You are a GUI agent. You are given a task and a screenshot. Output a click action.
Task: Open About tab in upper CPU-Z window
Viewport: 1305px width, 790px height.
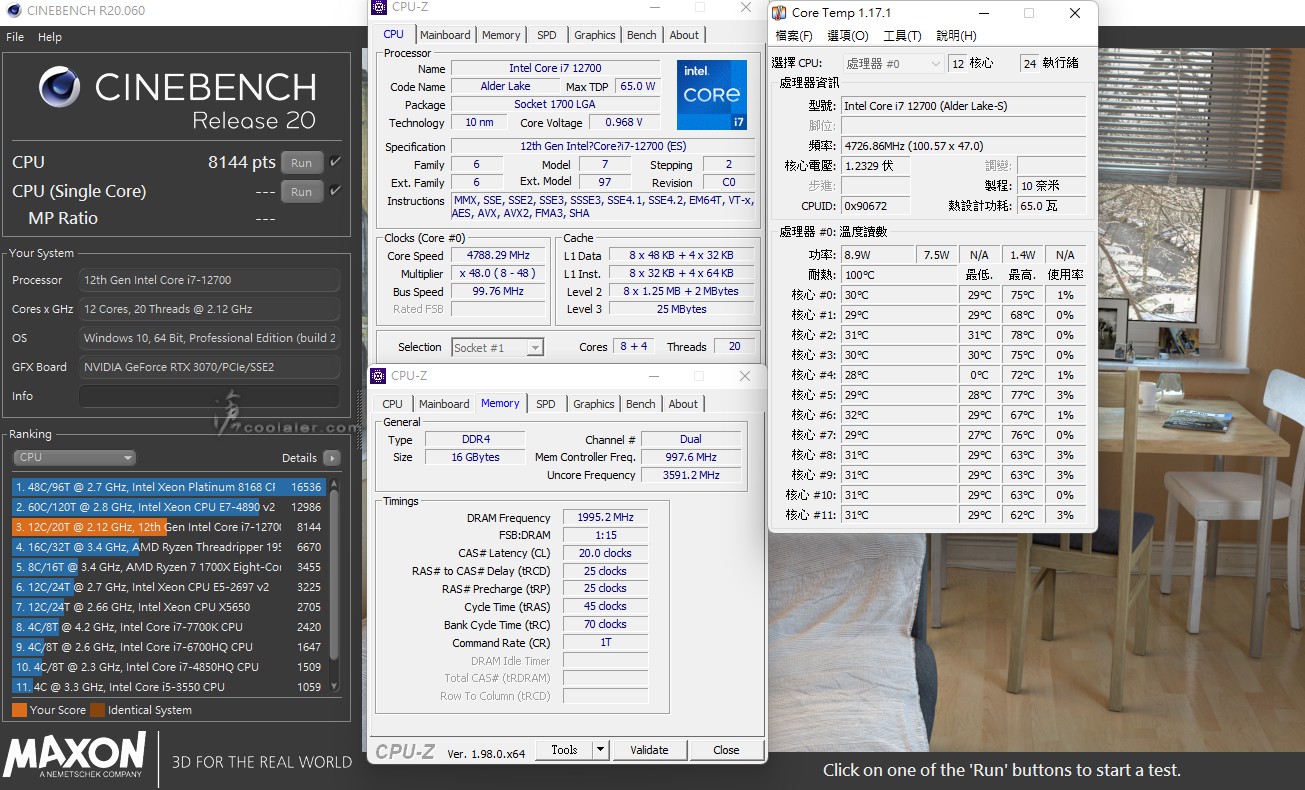(684, 35)
